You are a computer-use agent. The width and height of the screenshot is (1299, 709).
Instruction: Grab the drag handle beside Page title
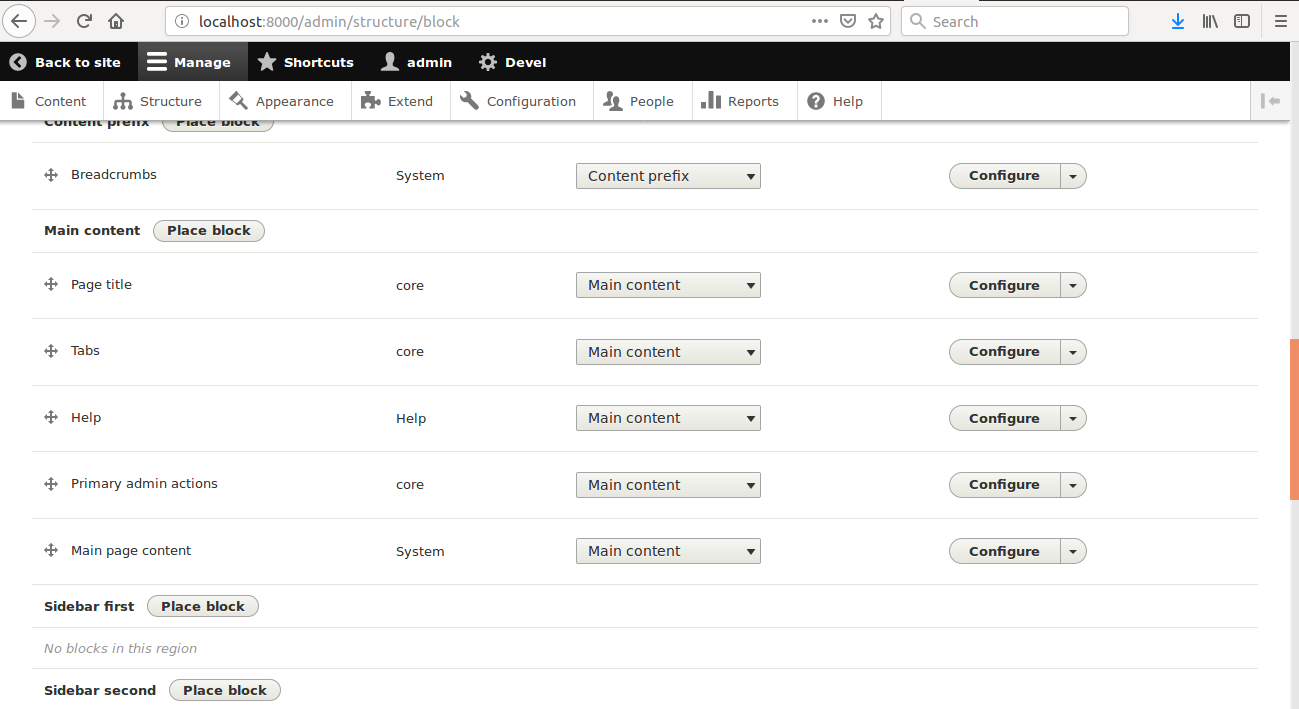coord(50,284)
